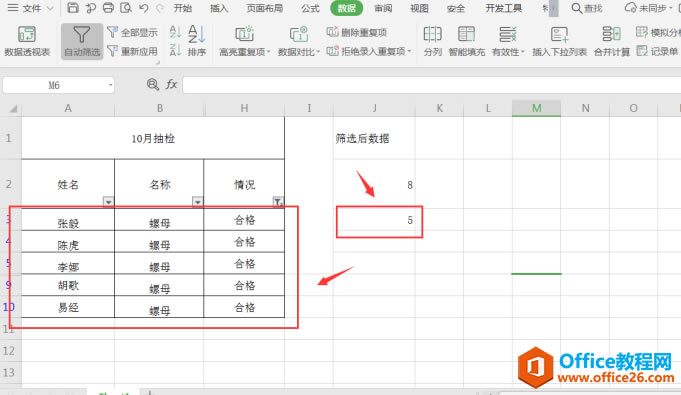Click the zoom magnifier beside fx
This screenshot has width=681, height=395.
pyautogui.click(x=152, y=84)
